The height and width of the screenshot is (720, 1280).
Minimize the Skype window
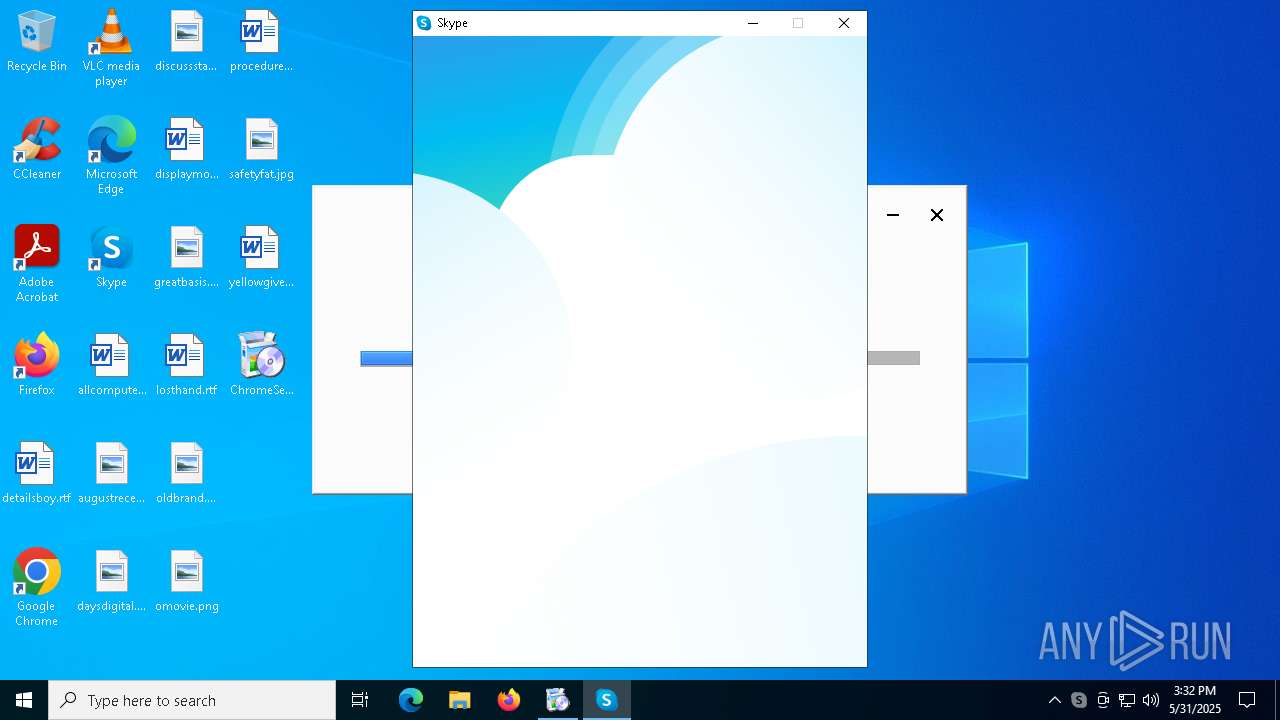click(753, 23)
